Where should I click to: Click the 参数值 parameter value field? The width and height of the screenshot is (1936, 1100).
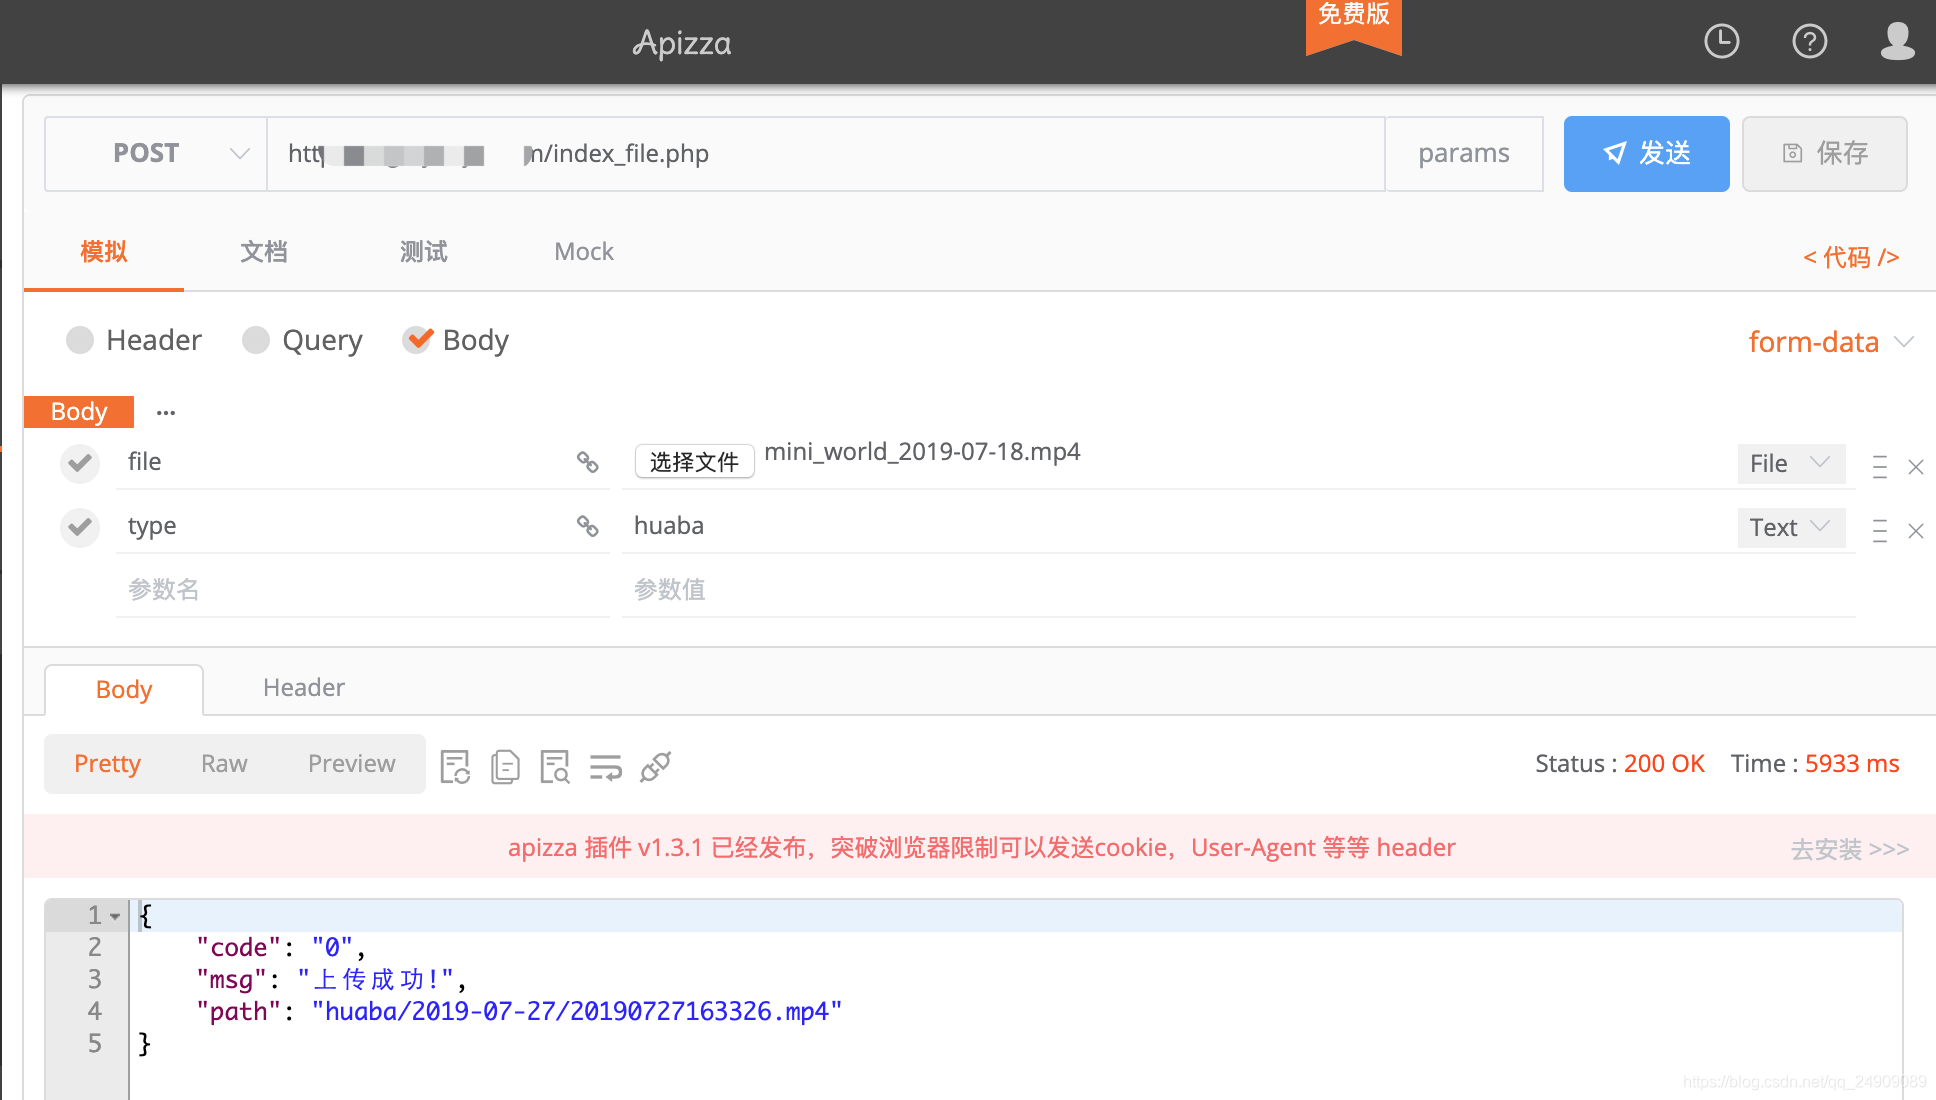[x=1238, y=590]
